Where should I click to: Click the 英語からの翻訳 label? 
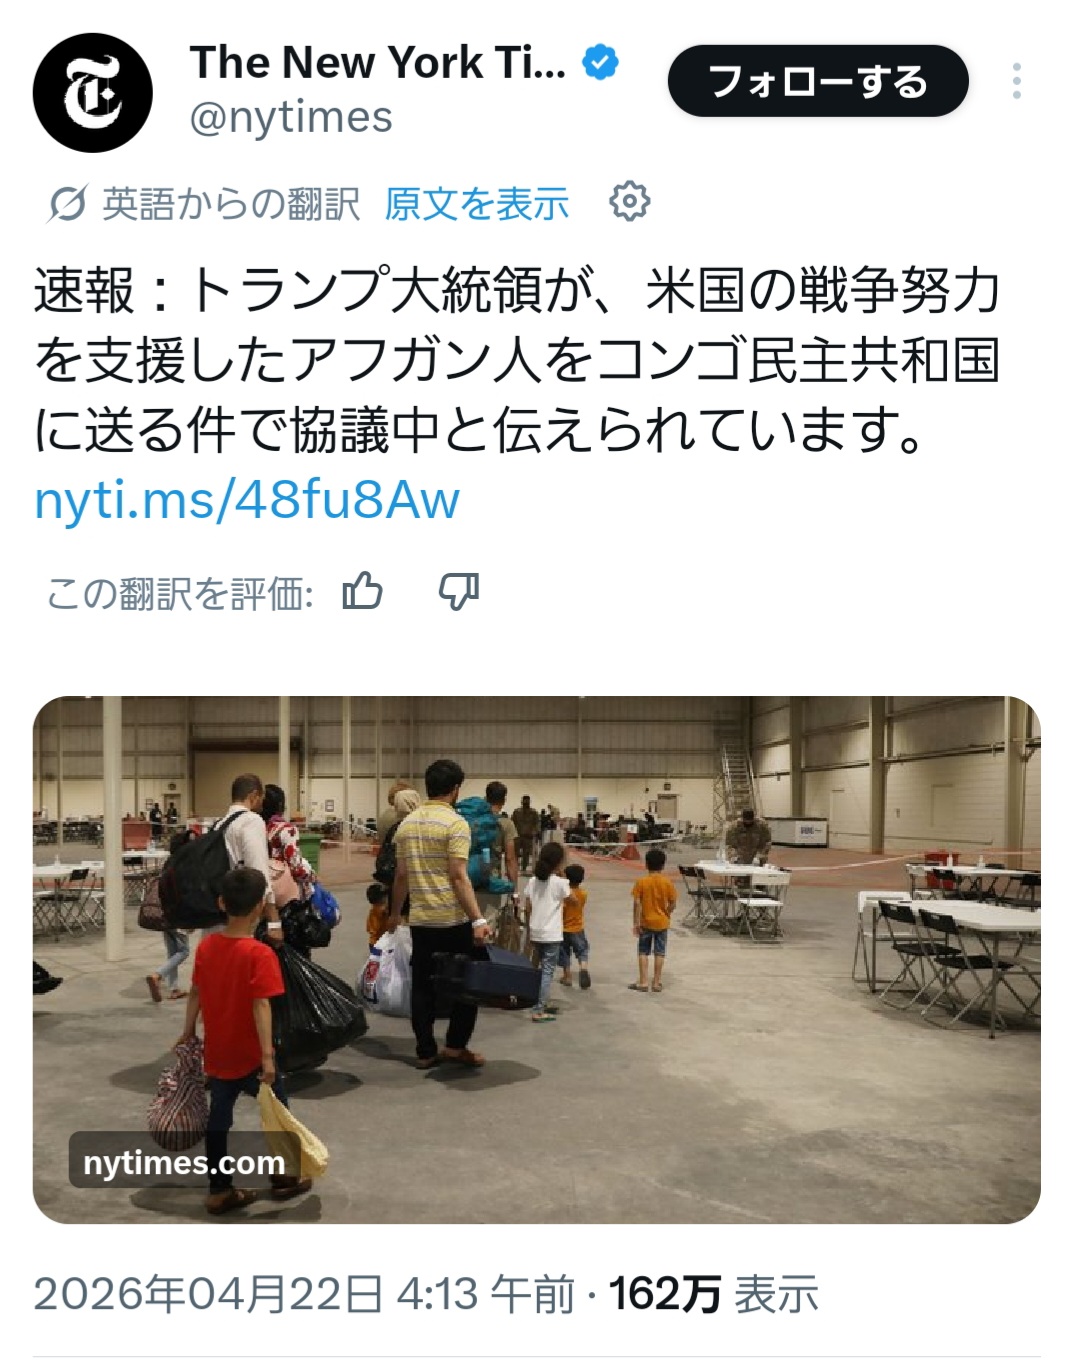tap(231, 204)
